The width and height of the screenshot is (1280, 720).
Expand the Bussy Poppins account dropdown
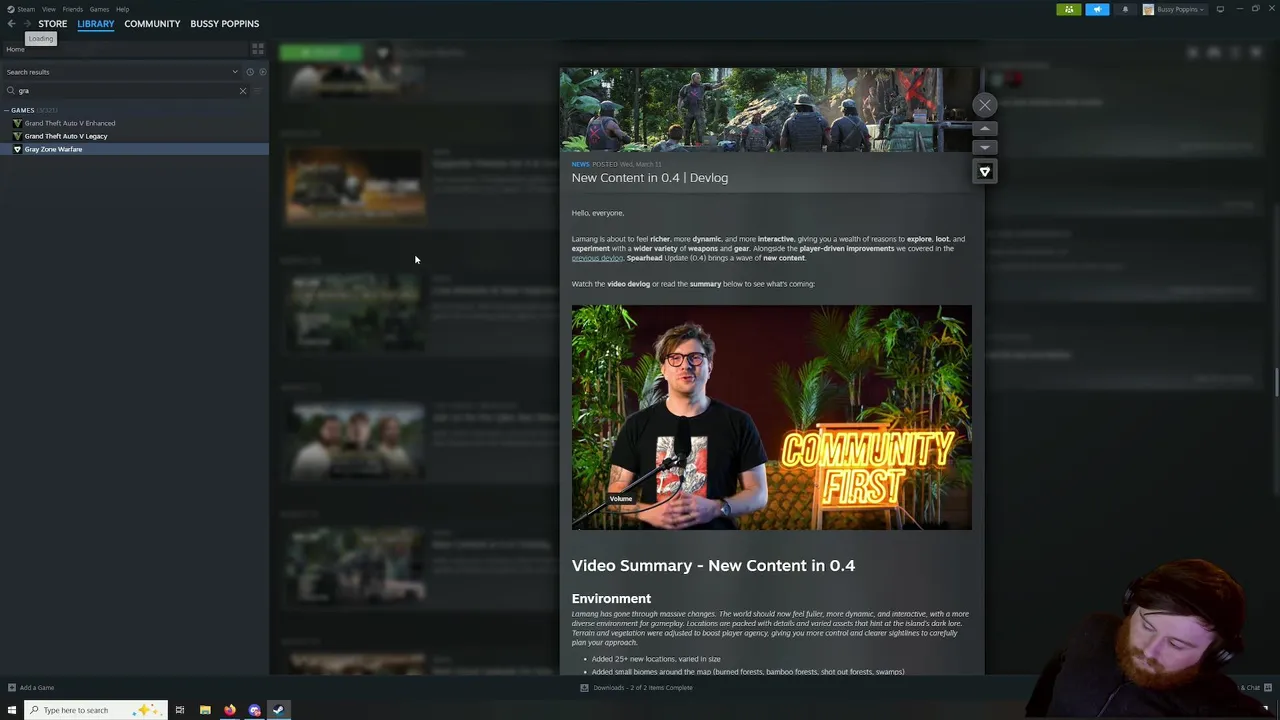pos(1175,9)
